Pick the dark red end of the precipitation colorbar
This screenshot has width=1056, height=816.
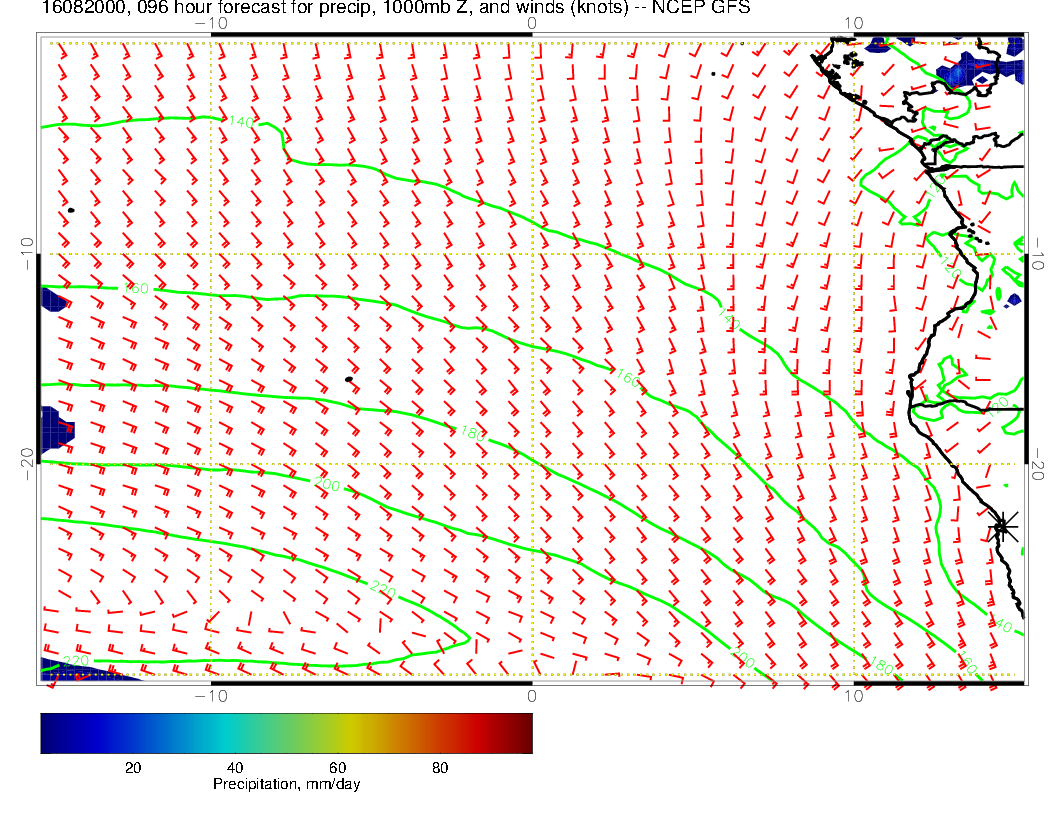(522, 733)
